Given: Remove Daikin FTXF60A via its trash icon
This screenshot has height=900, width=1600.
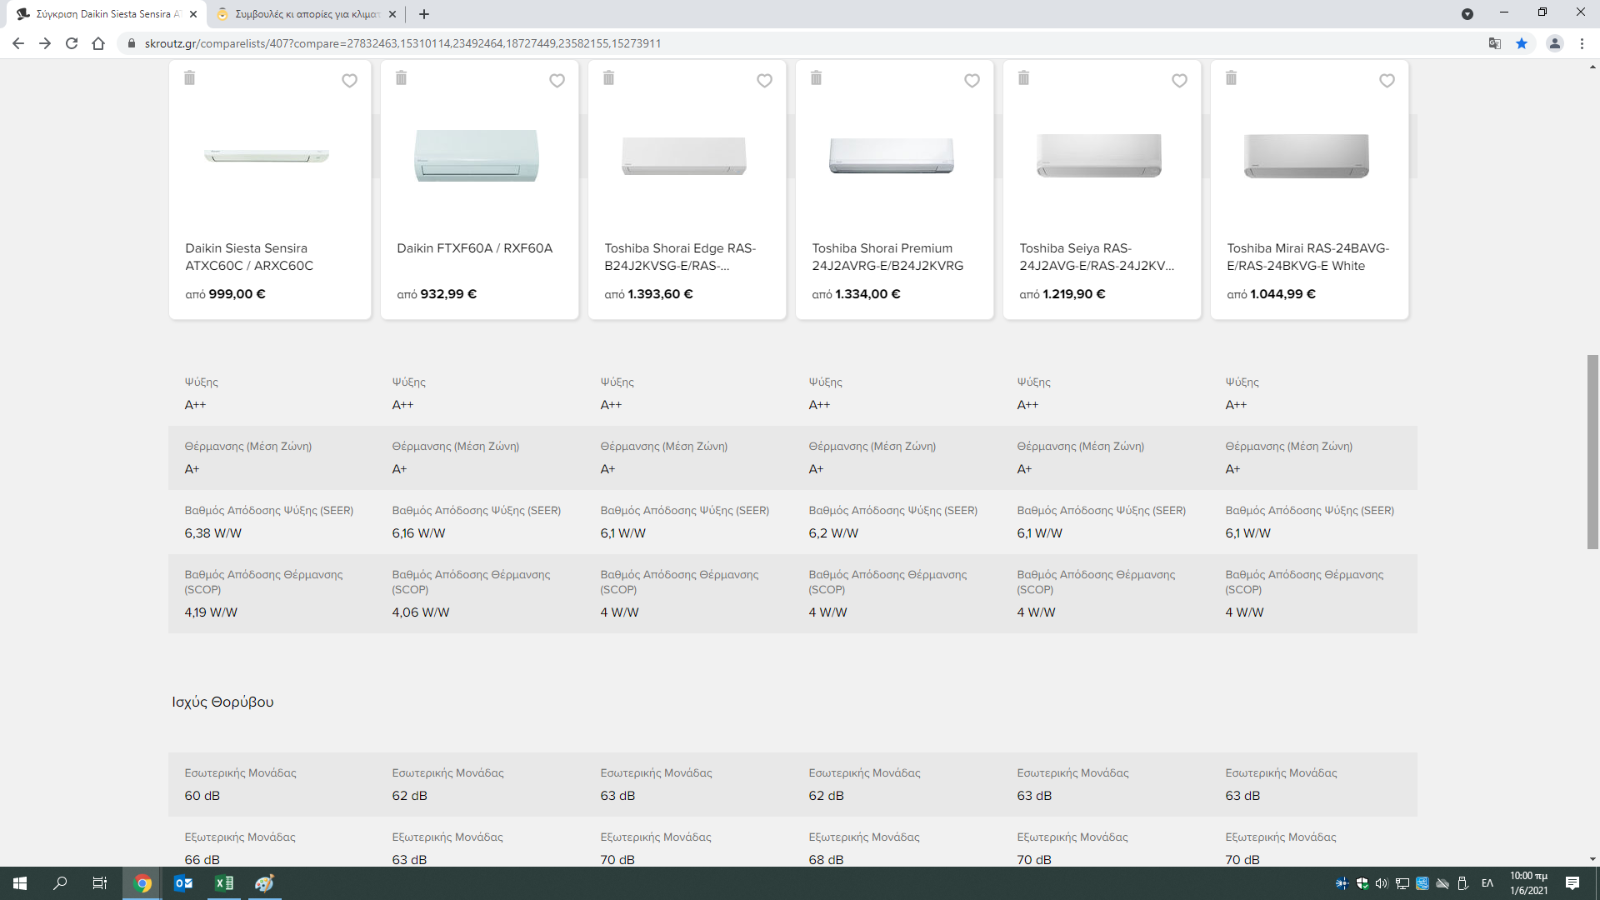Looking at the screenshot, I should 401,78.
